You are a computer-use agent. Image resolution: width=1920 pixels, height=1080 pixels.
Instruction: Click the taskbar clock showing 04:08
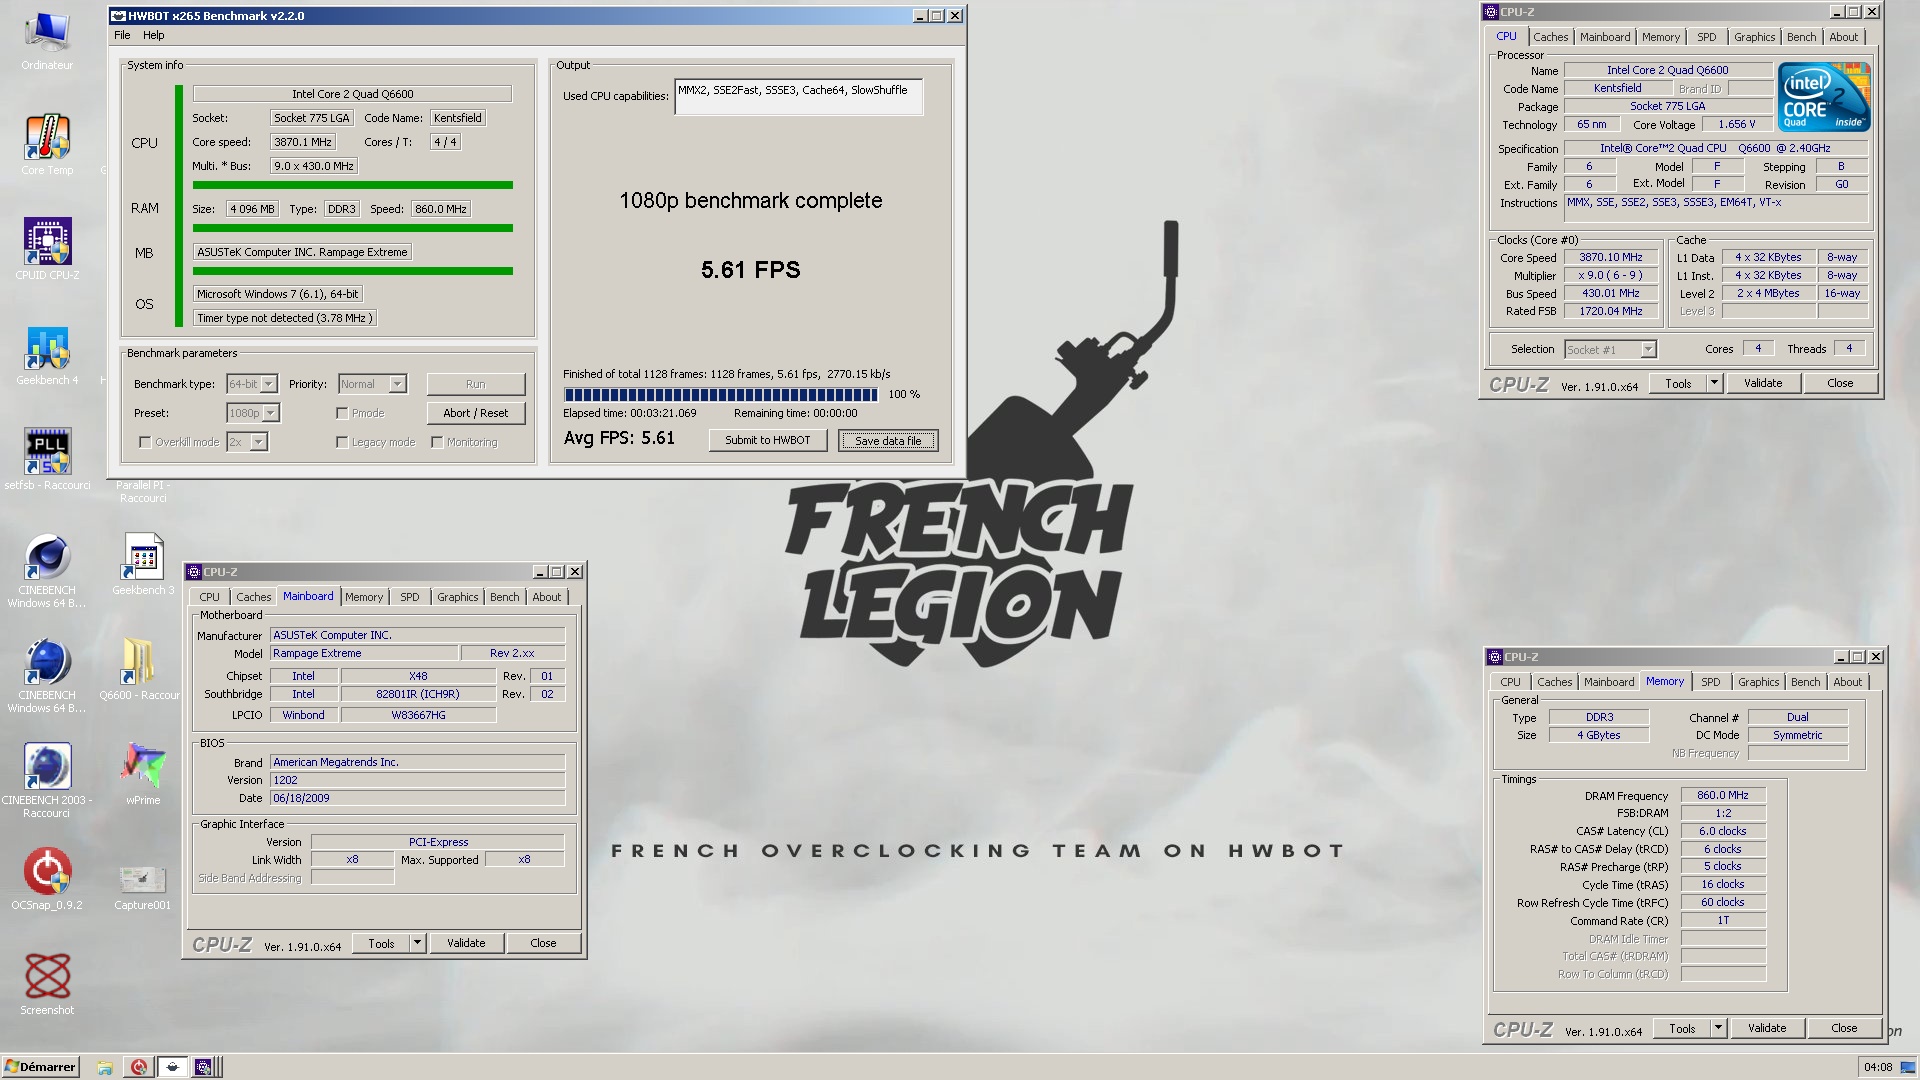coord(1878,1067)
